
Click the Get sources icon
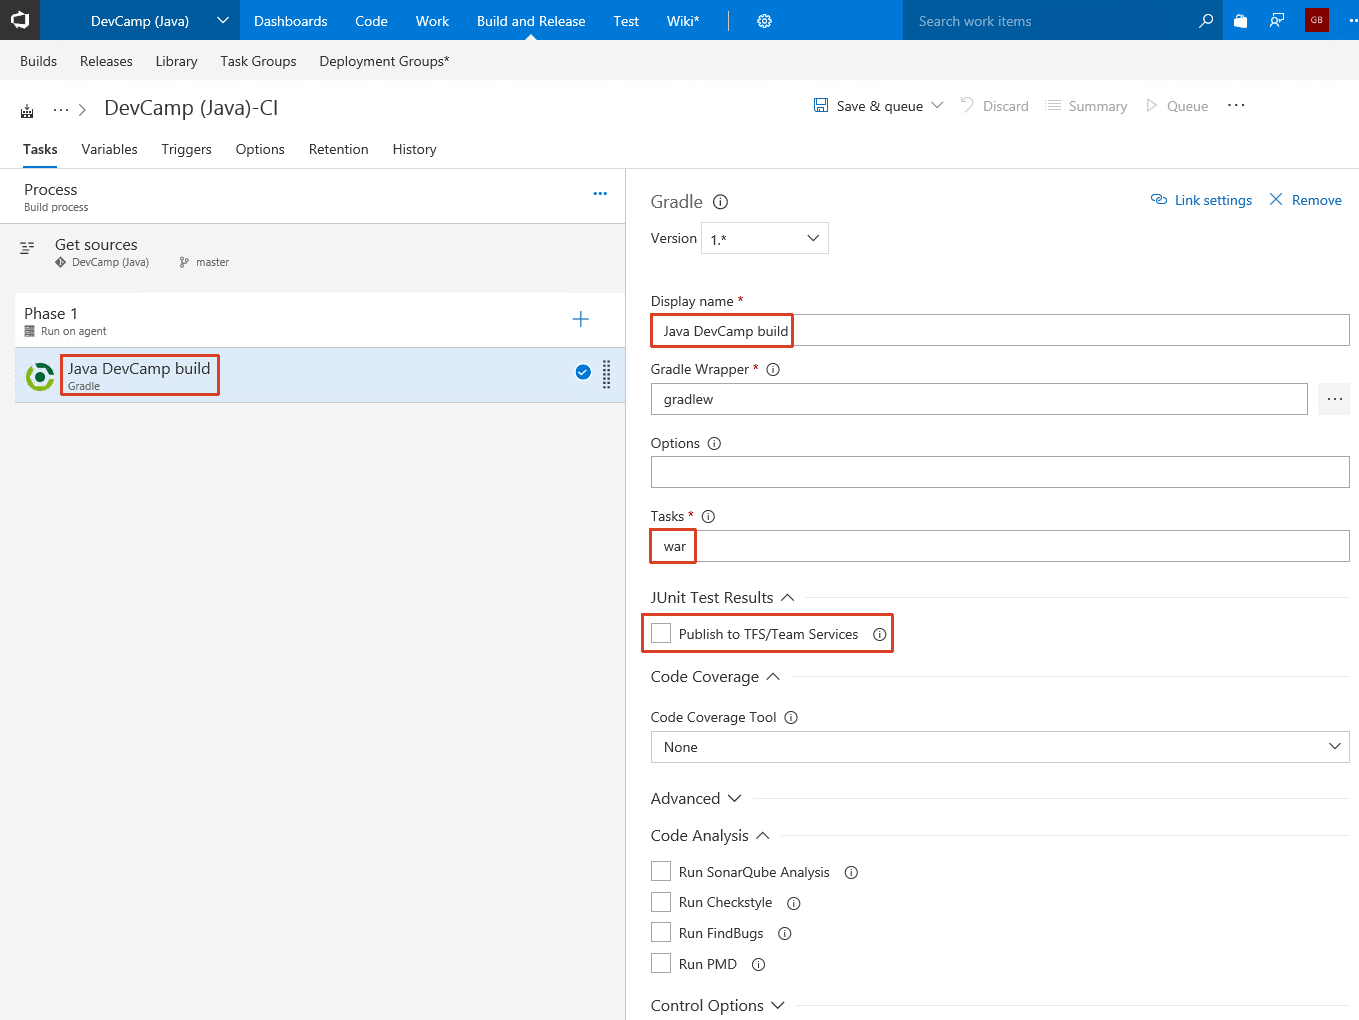27,248
